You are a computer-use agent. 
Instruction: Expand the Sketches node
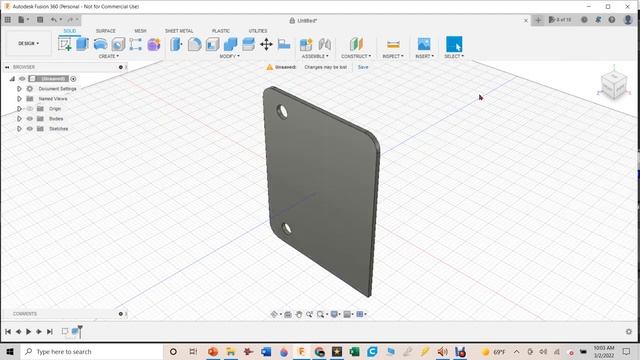[x=19, y=129]
